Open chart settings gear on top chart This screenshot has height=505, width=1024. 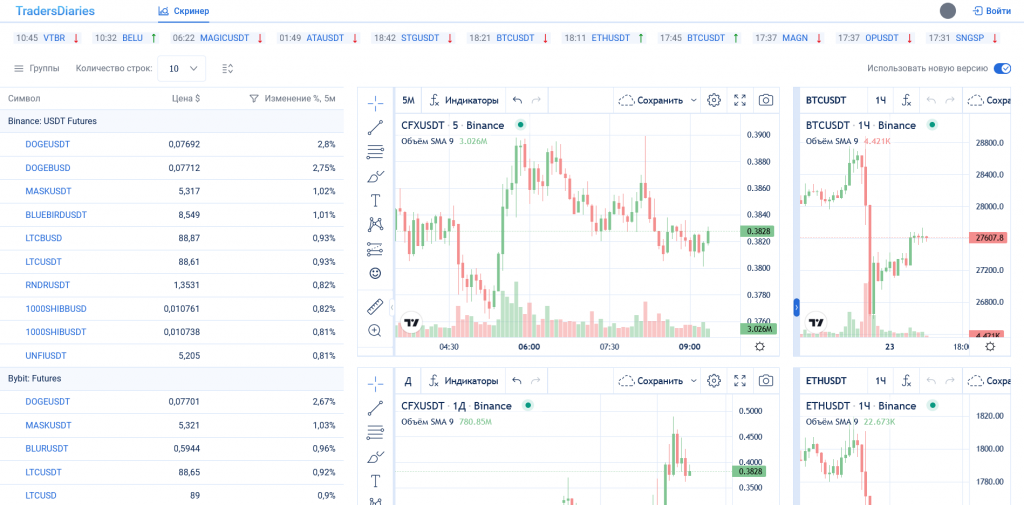coord(714,101)
